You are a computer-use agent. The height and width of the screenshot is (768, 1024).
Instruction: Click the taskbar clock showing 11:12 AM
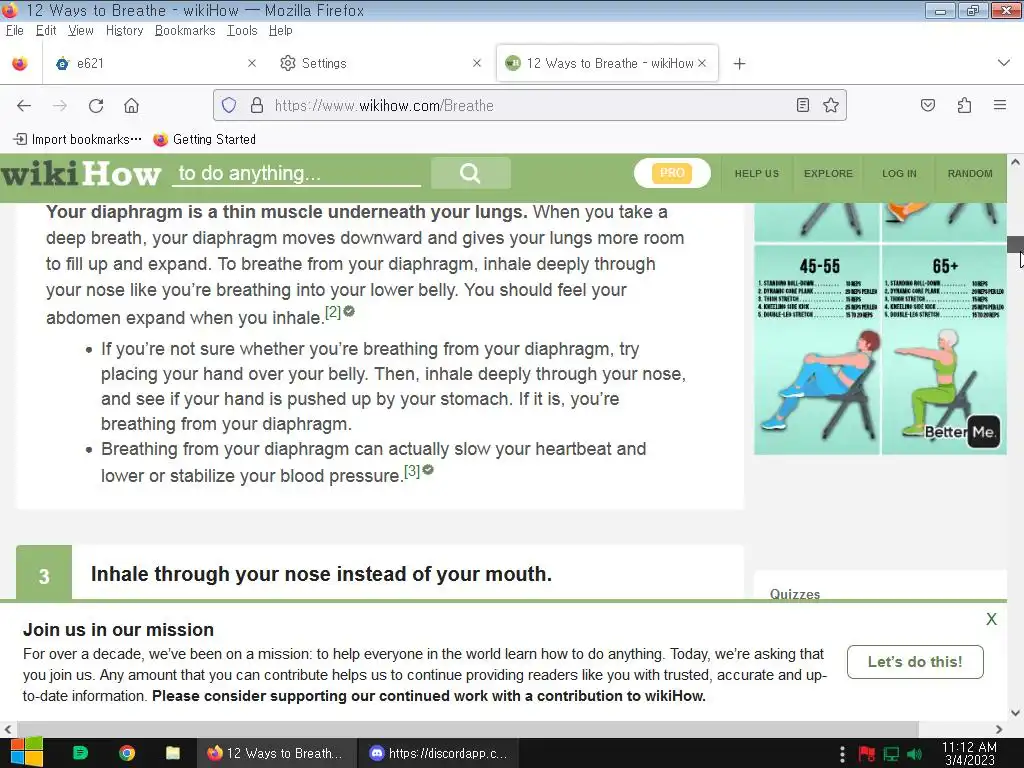(x=969, y=753)
